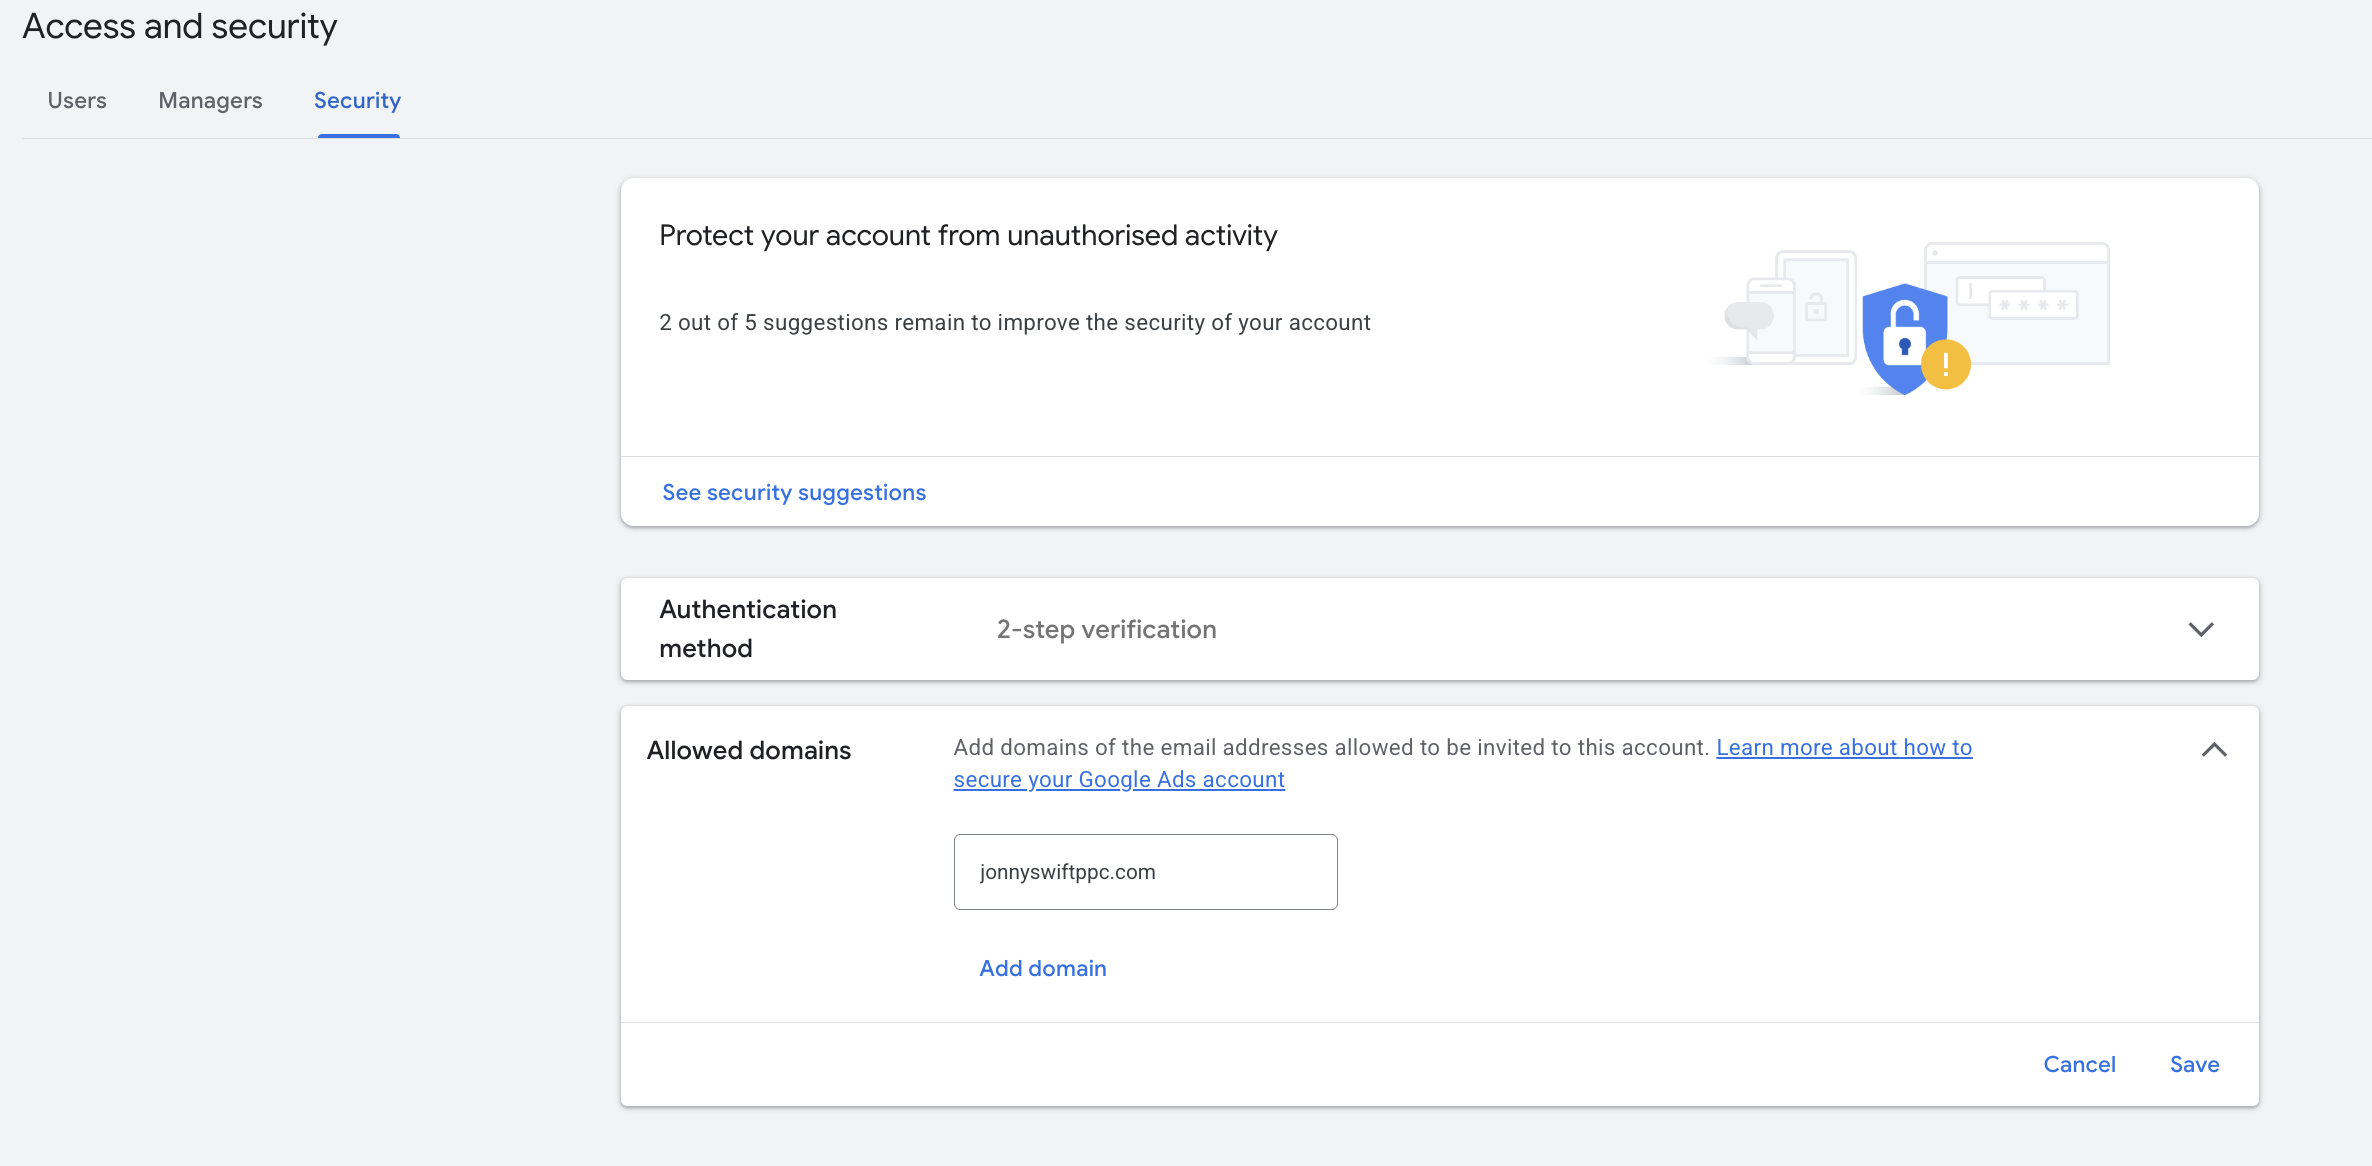Click the "Allowed domains" section heading
The height and width of the screenshot is (1166, 2372).
click(x=748, y=749)
